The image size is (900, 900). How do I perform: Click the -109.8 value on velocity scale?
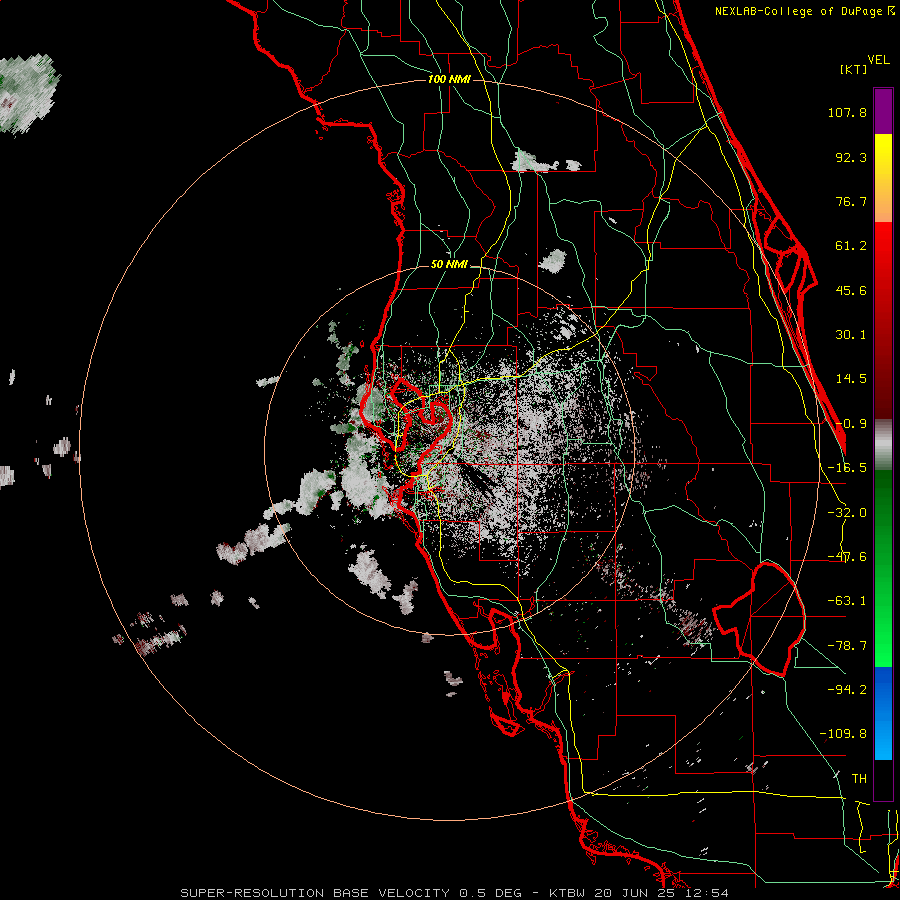tap(843, 734)
